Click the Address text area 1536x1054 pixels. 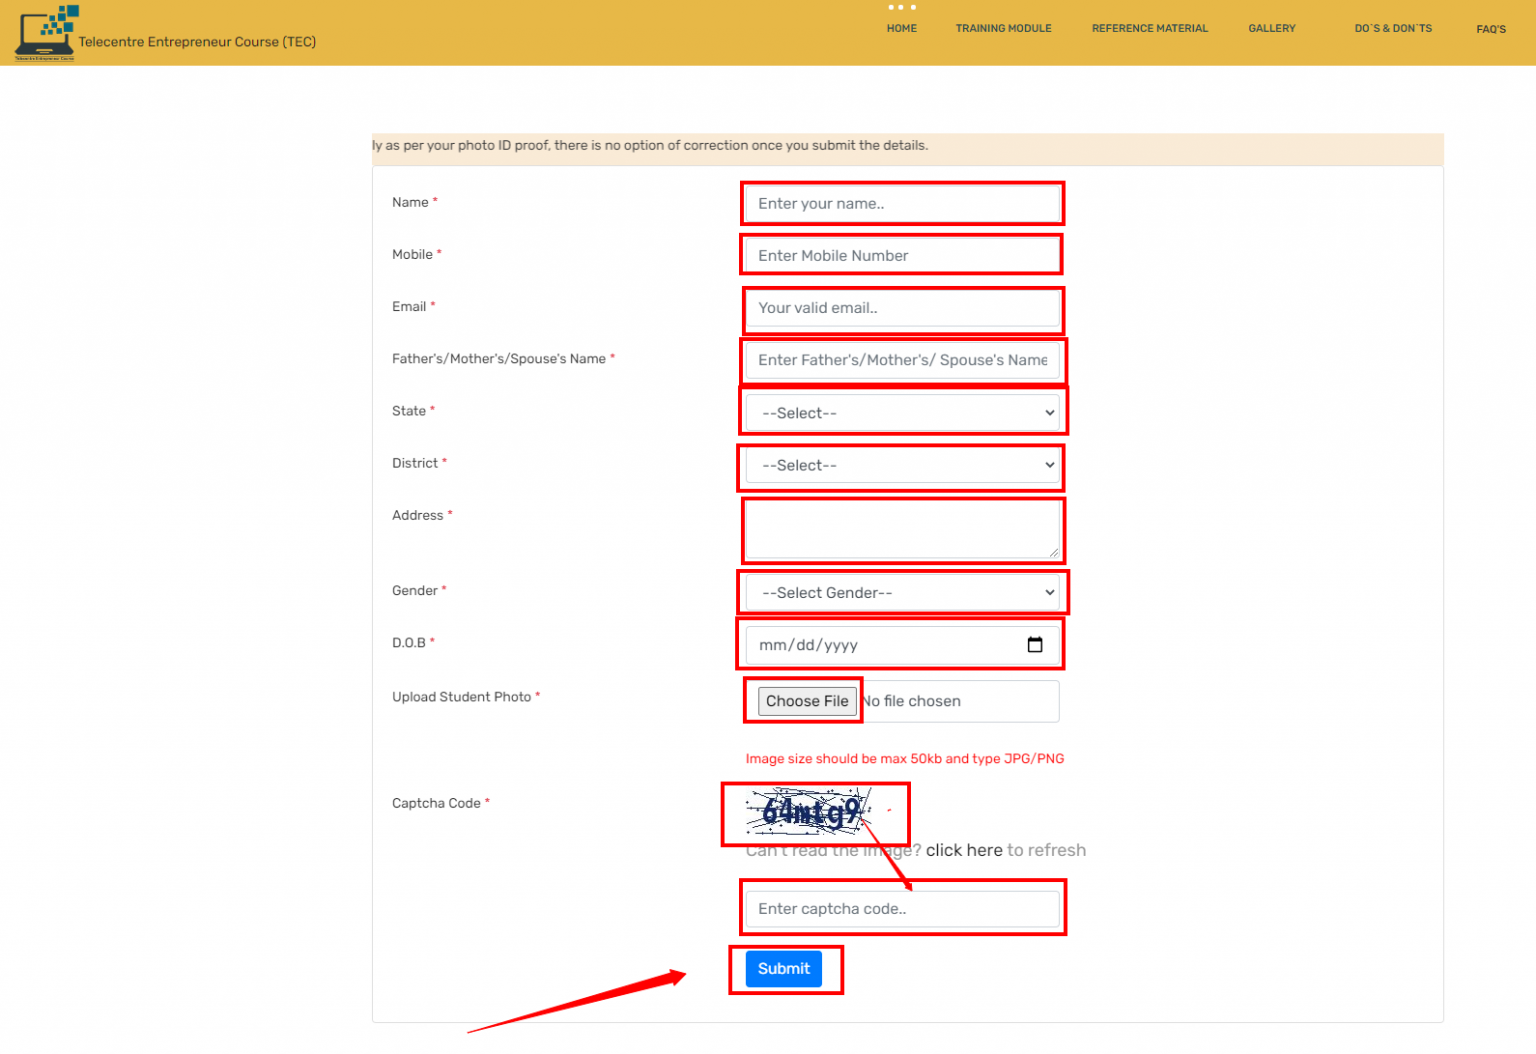pyautogui.click(x=901, y=529)
